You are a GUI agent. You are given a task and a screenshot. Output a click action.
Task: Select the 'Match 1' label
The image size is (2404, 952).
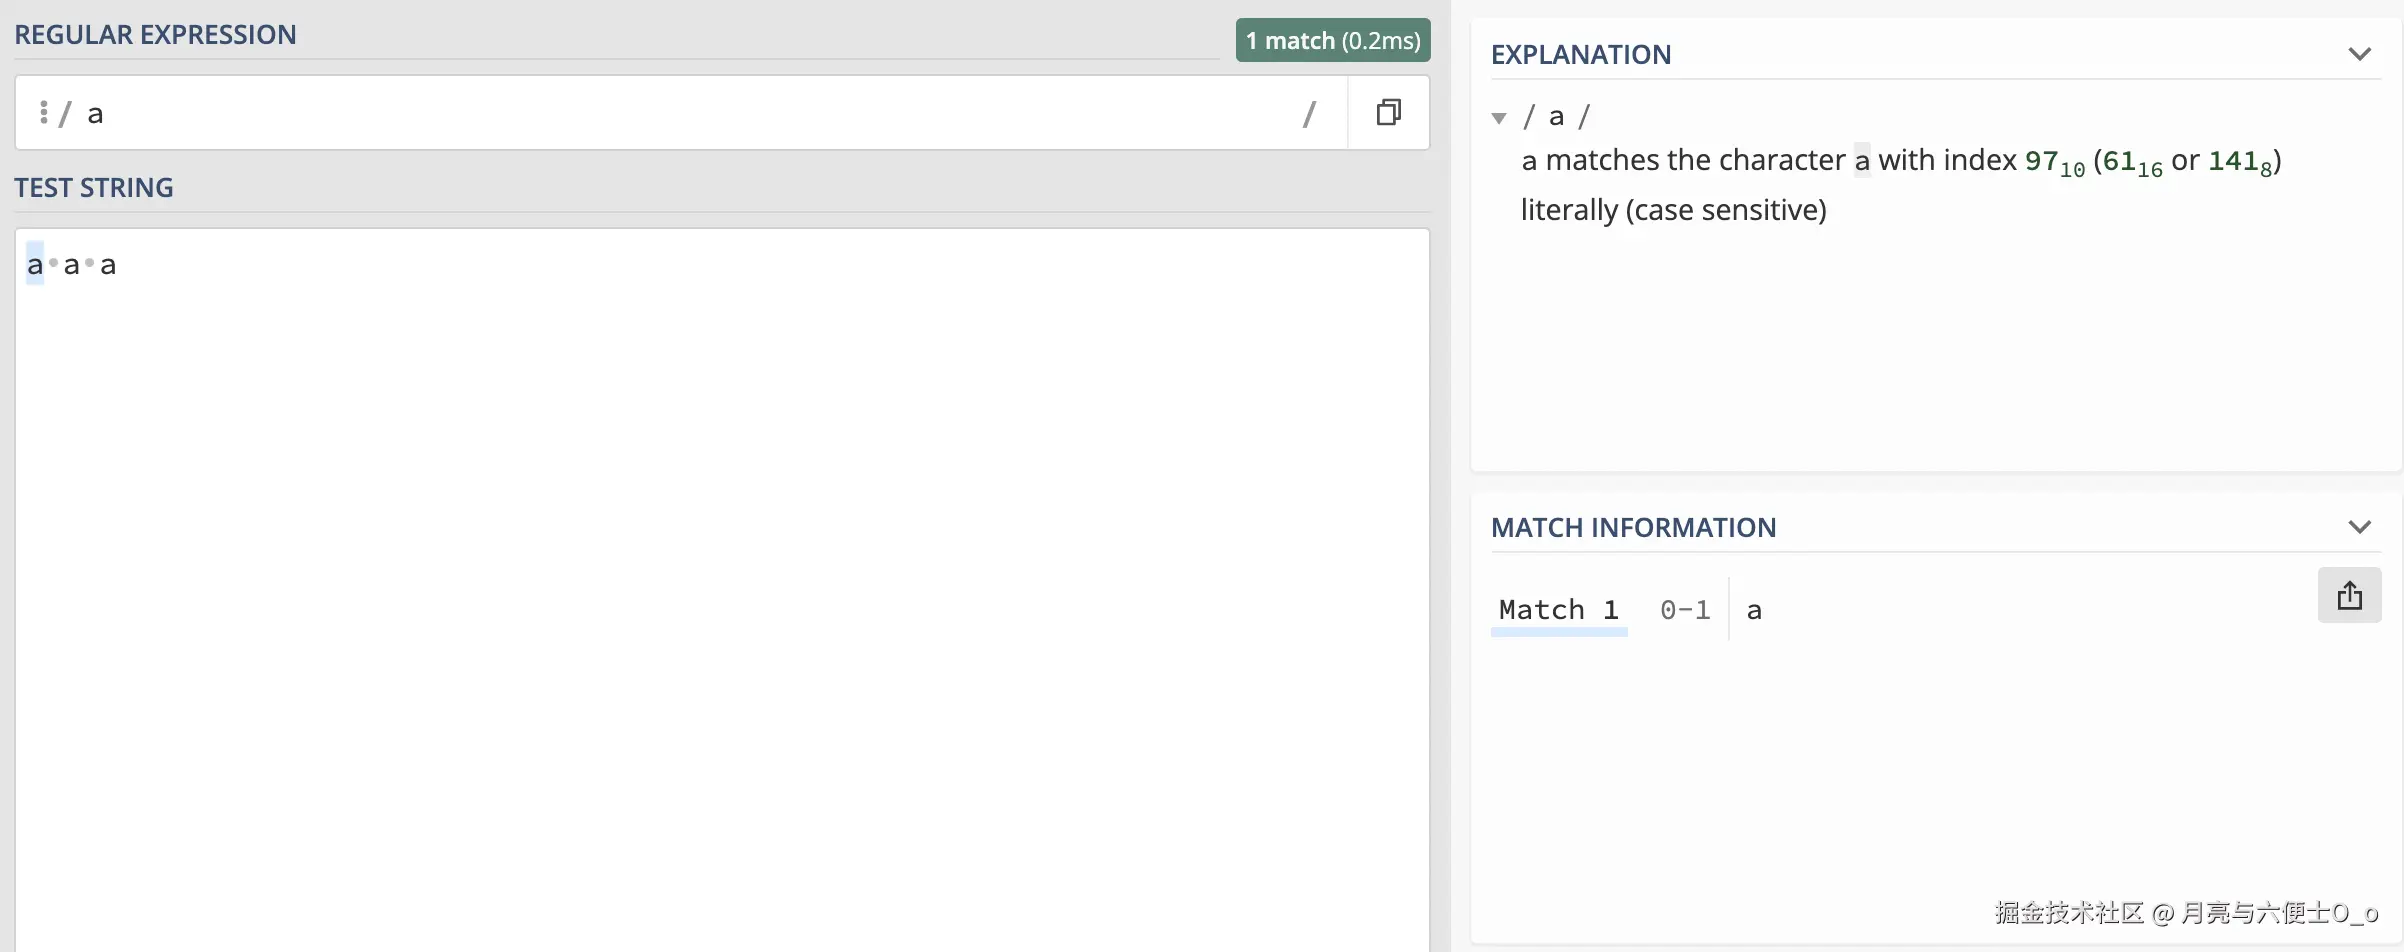pos(1558,610)
